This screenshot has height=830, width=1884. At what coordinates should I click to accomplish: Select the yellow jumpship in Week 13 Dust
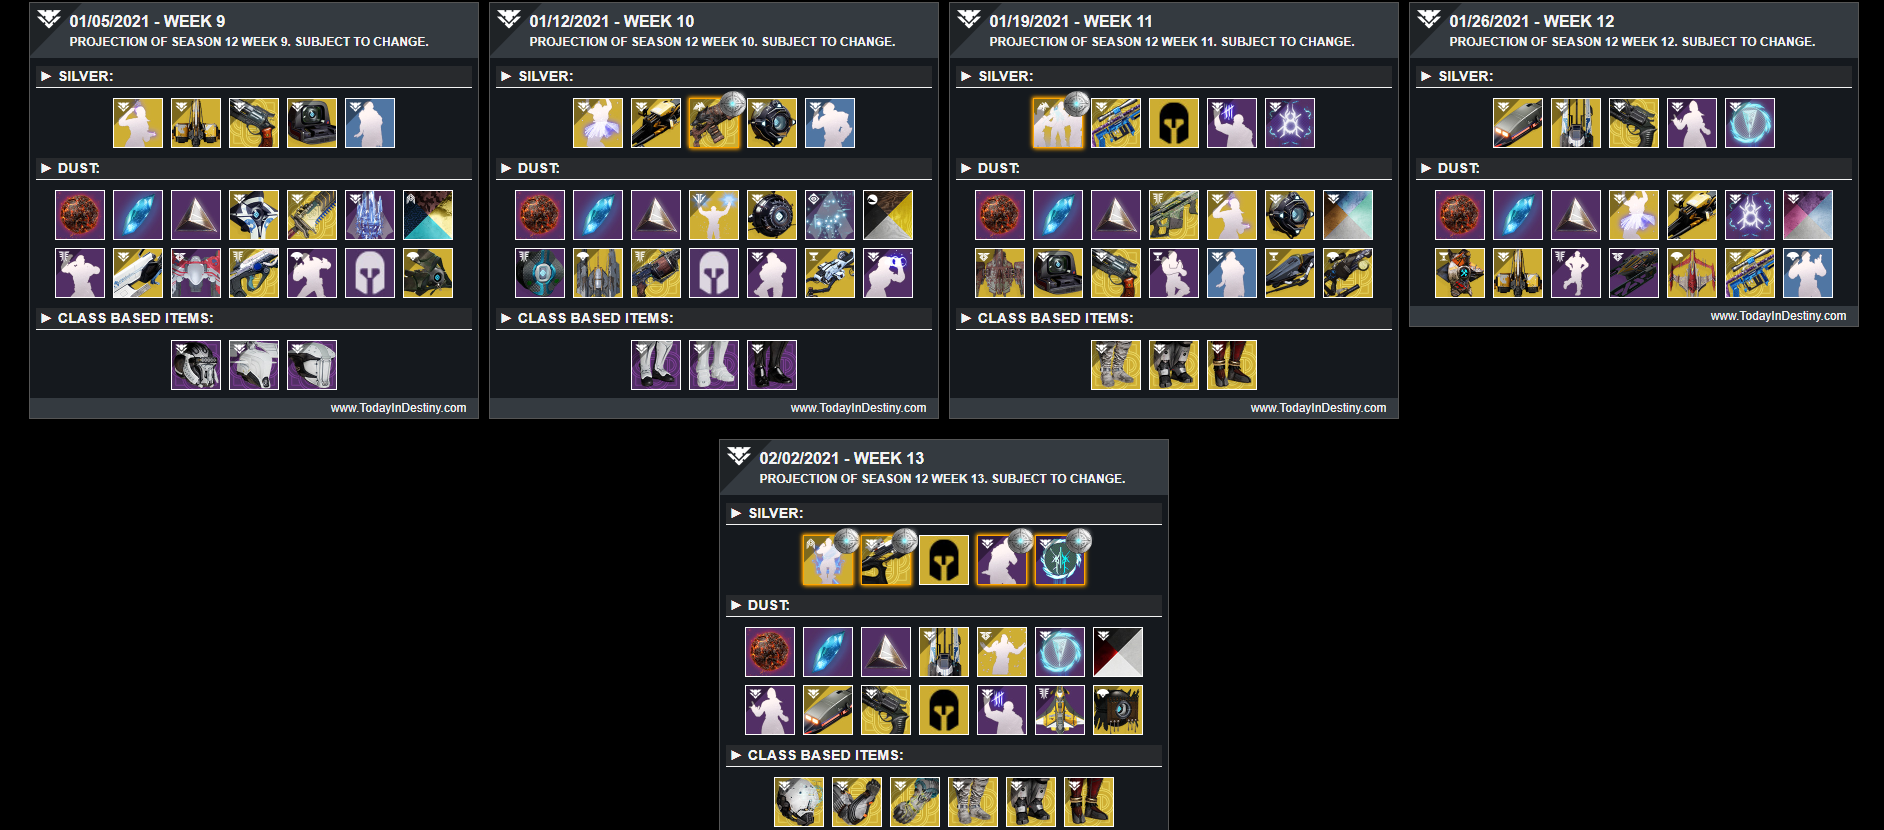pyautogui.click(x=1060, y=710)
